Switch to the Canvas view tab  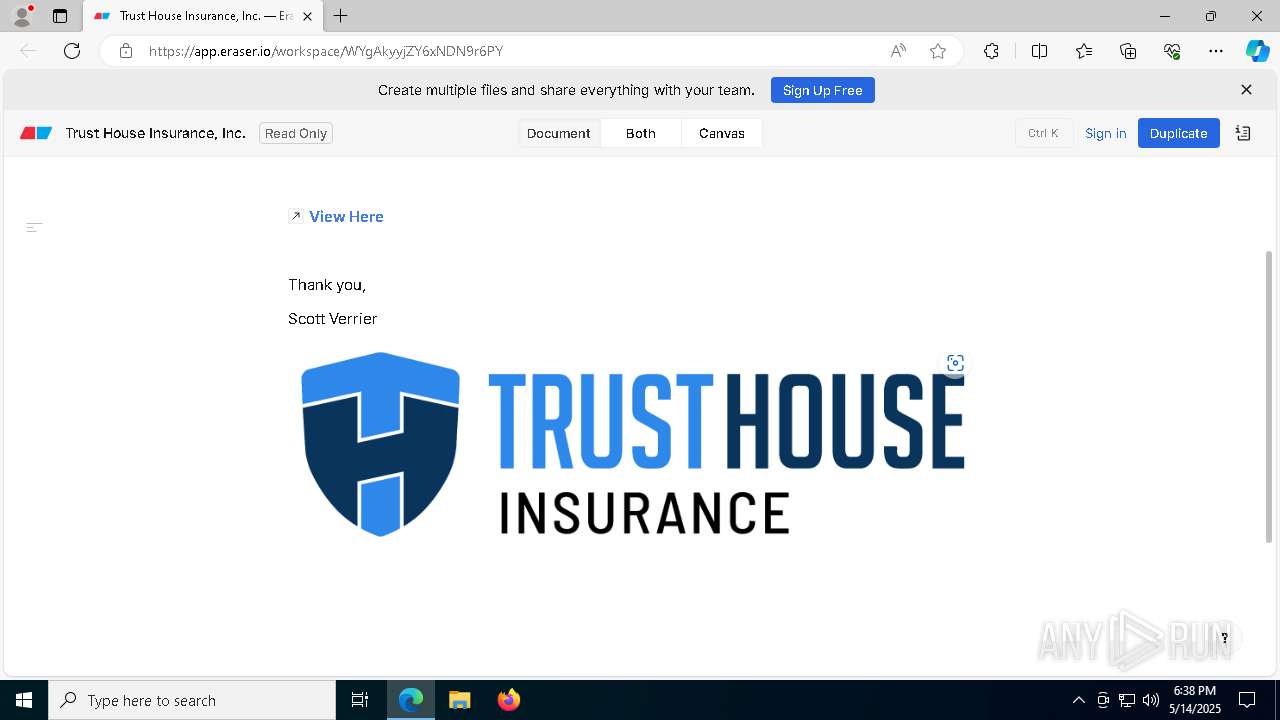tap(722, 133)
